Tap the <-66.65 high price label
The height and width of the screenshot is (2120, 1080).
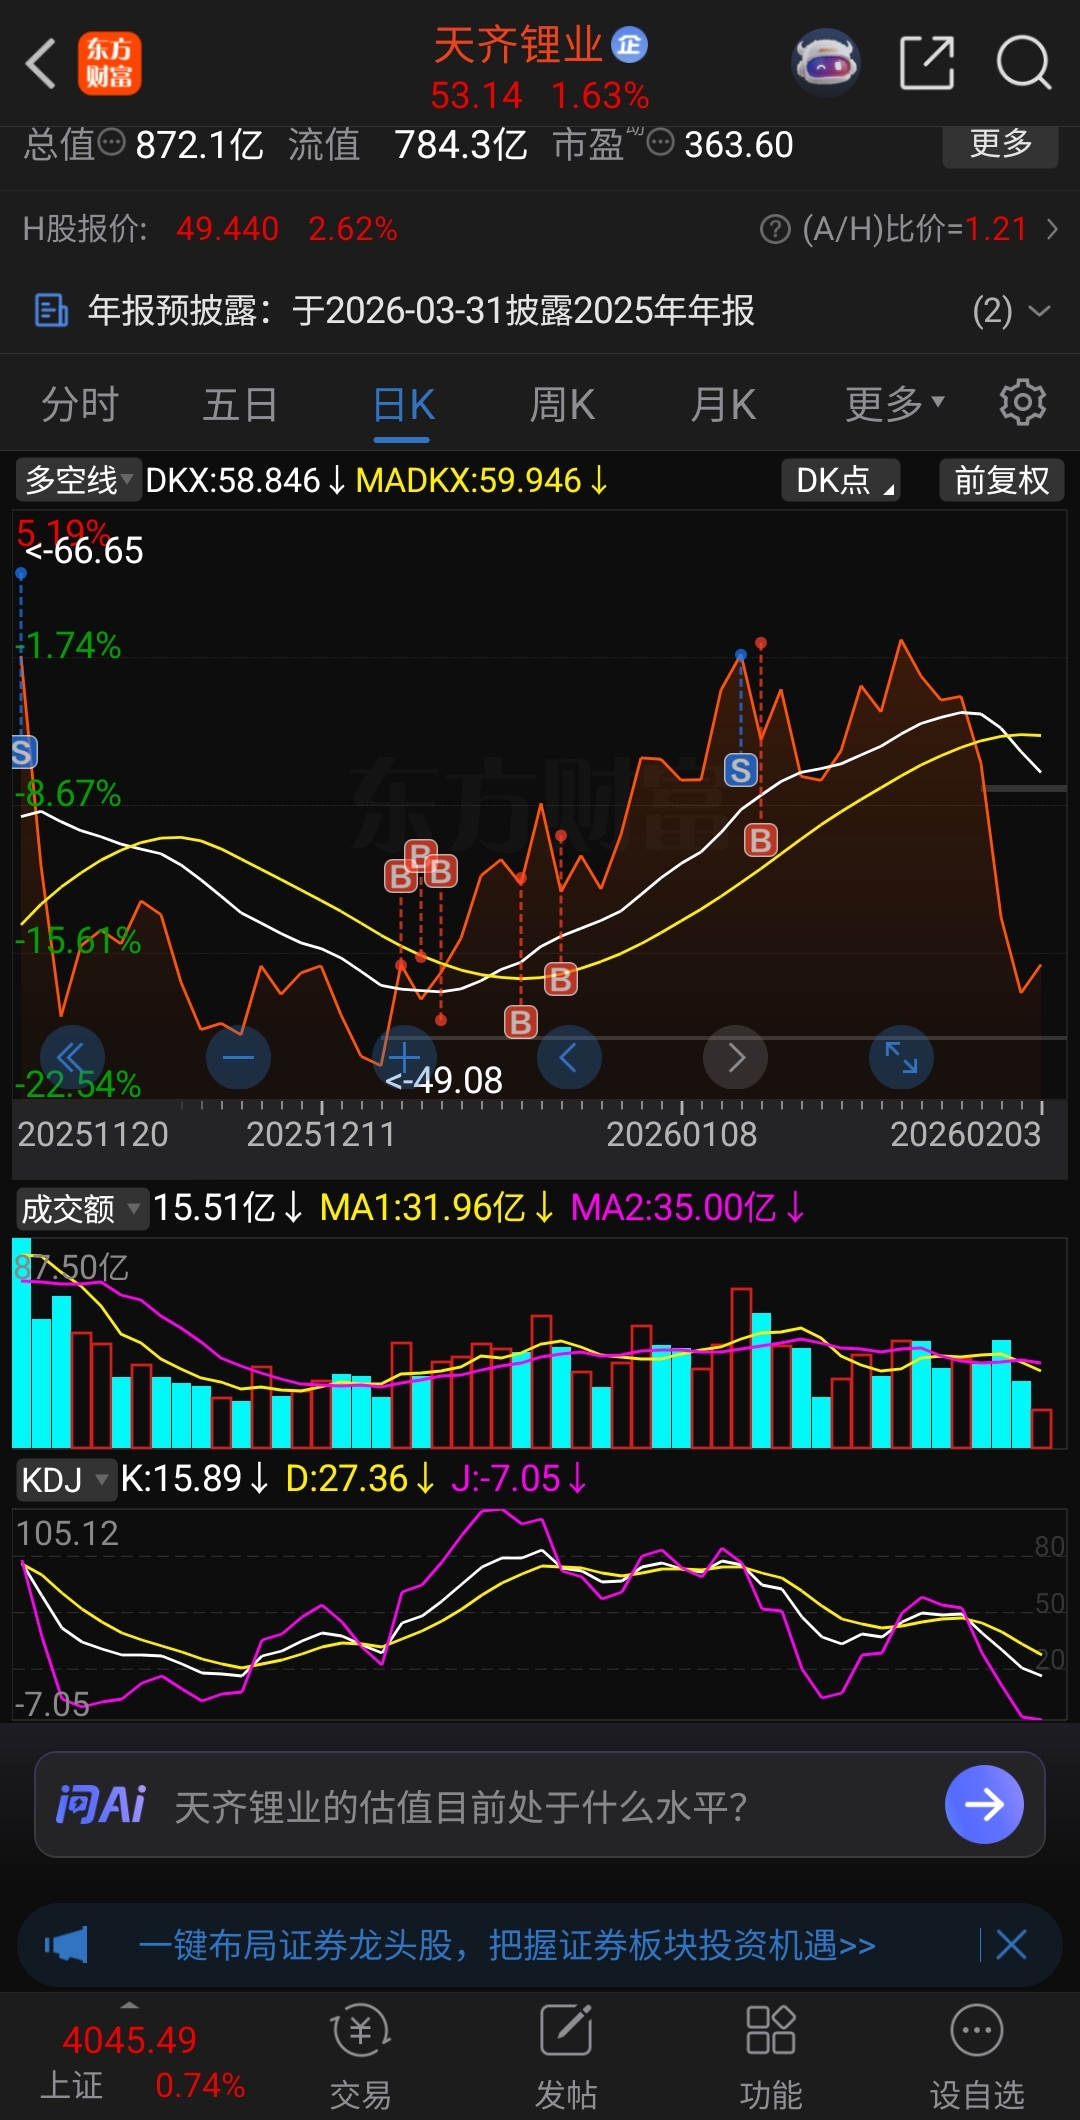click(x=84, y=551)
